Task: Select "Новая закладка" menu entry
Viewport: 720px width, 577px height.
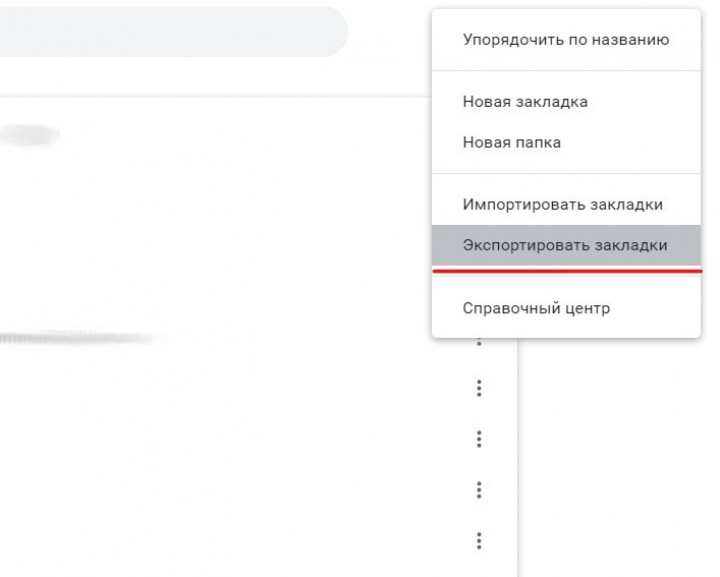Action: point(525,102)
